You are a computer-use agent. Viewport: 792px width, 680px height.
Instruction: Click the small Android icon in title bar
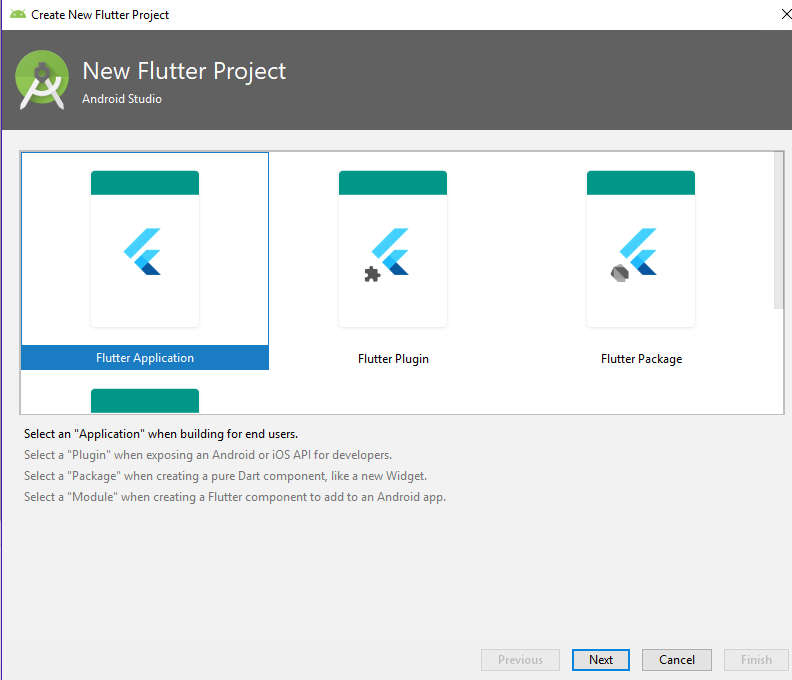[x=18, y=14]
